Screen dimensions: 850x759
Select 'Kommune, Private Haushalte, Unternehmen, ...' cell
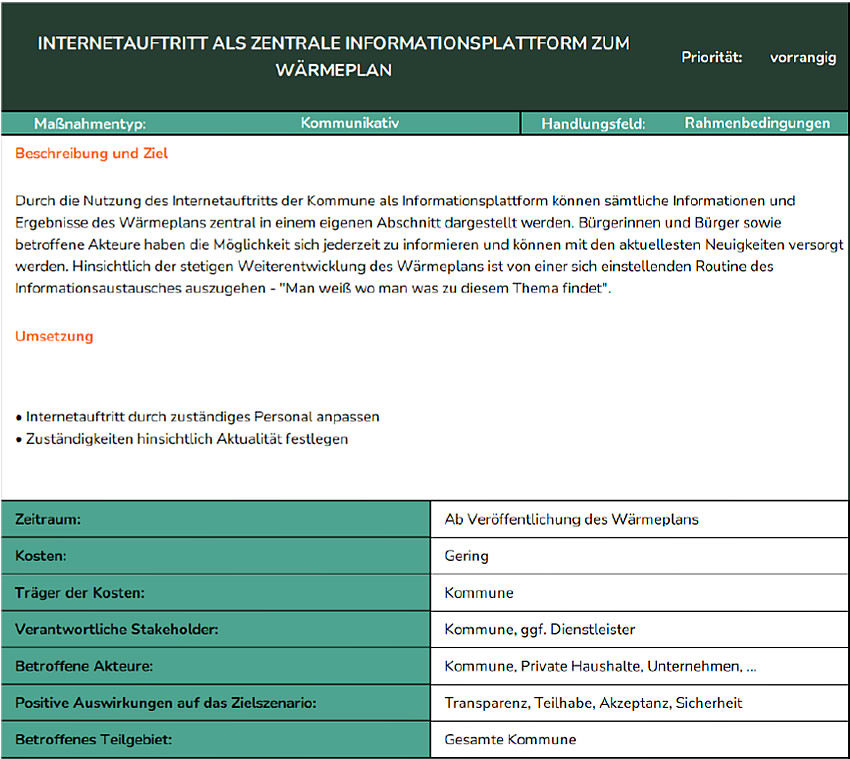pyautogui.click(x=600, y=666)
